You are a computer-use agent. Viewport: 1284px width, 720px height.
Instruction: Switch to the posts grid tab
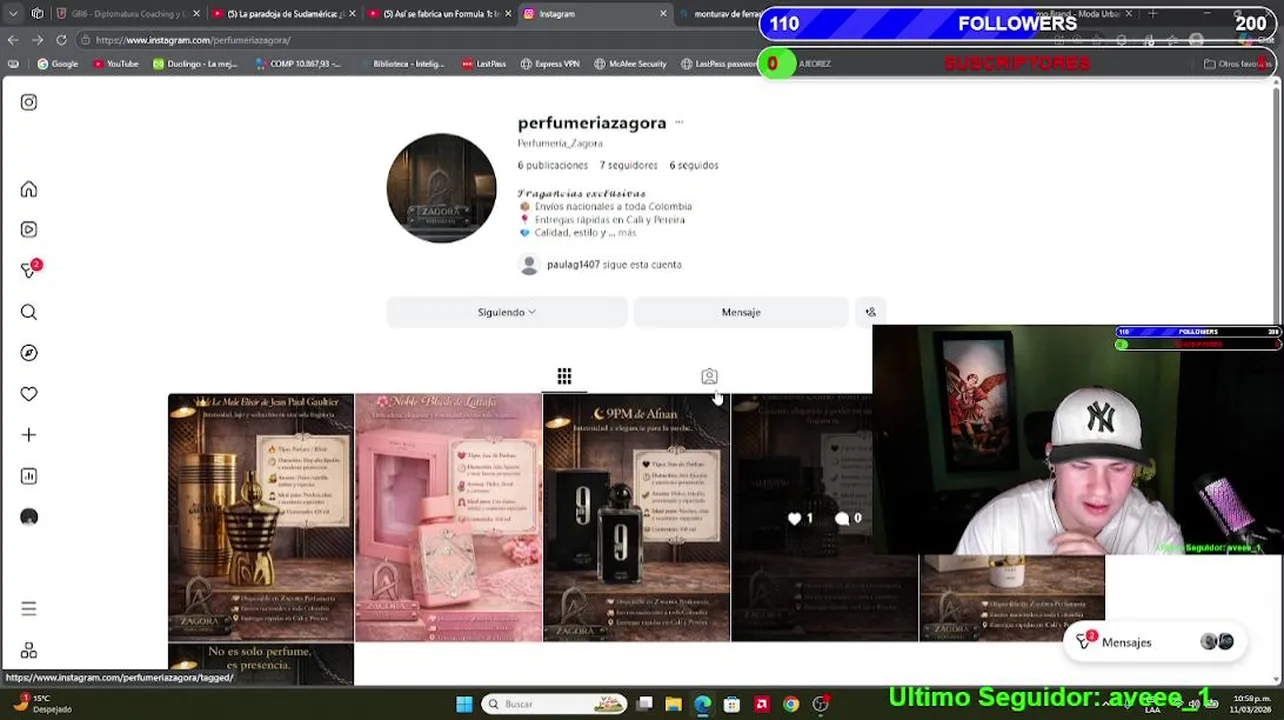[564, 376]
